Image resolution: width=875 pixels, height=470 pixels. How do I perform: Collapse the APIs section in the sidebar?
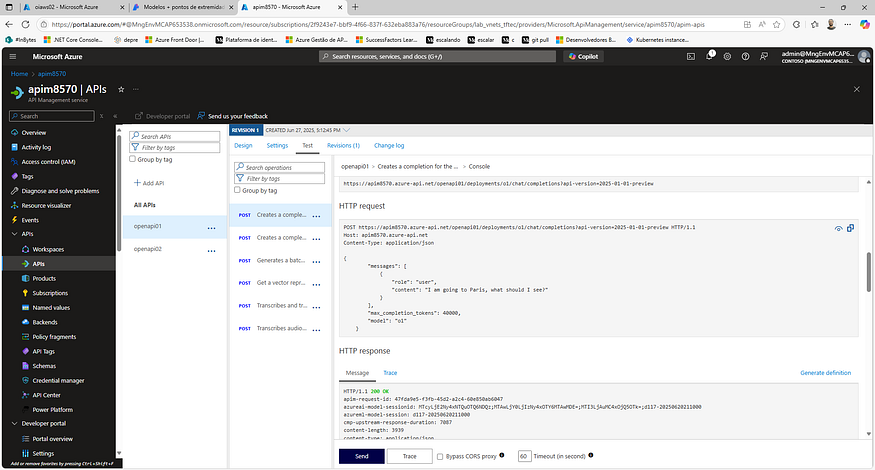point(15,234)
